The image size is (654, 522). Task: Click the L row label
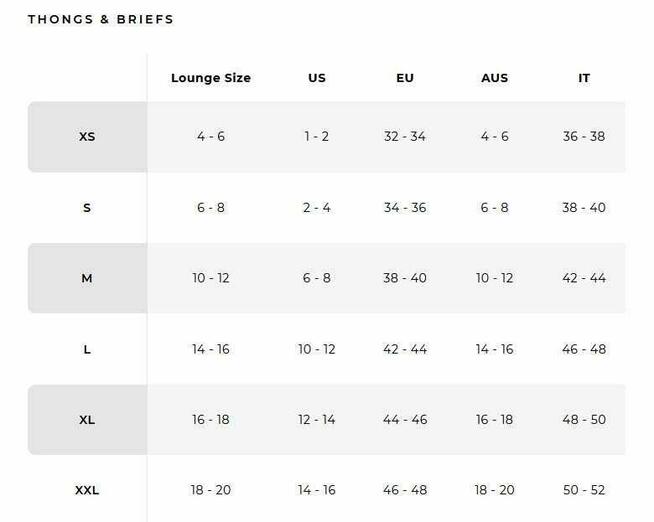coord(87,349)
